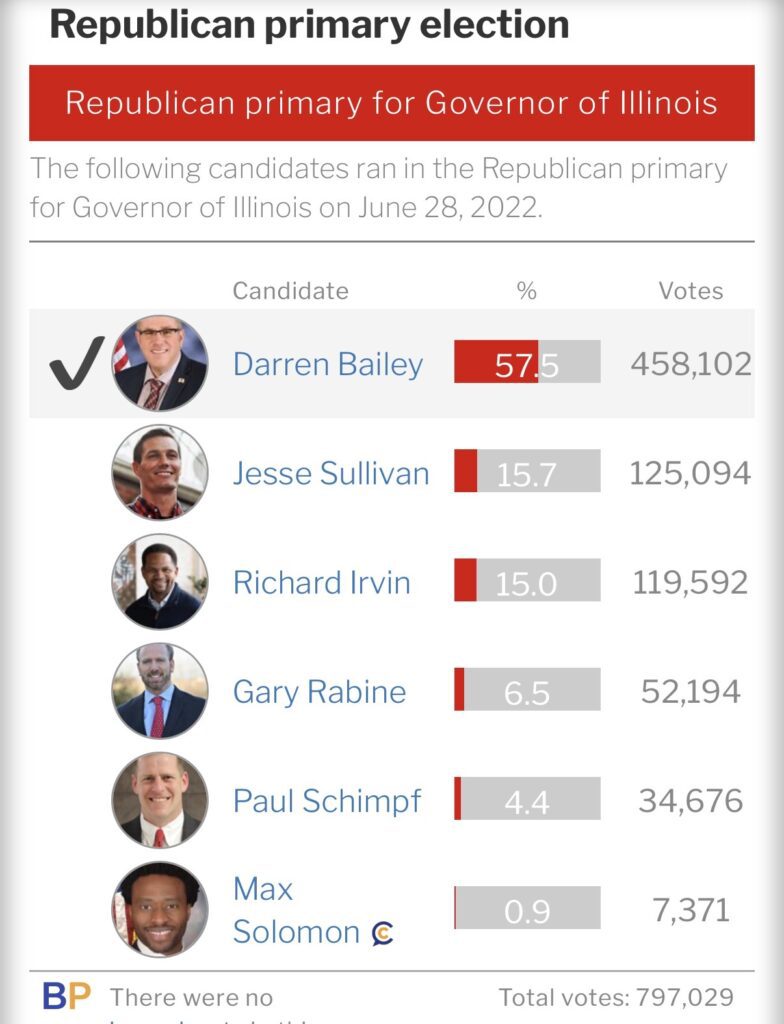Click Gary Rabine's candidate photo
Image resolution: width=784 pixels, height=1024 pixels.
(x=160, y=691)
